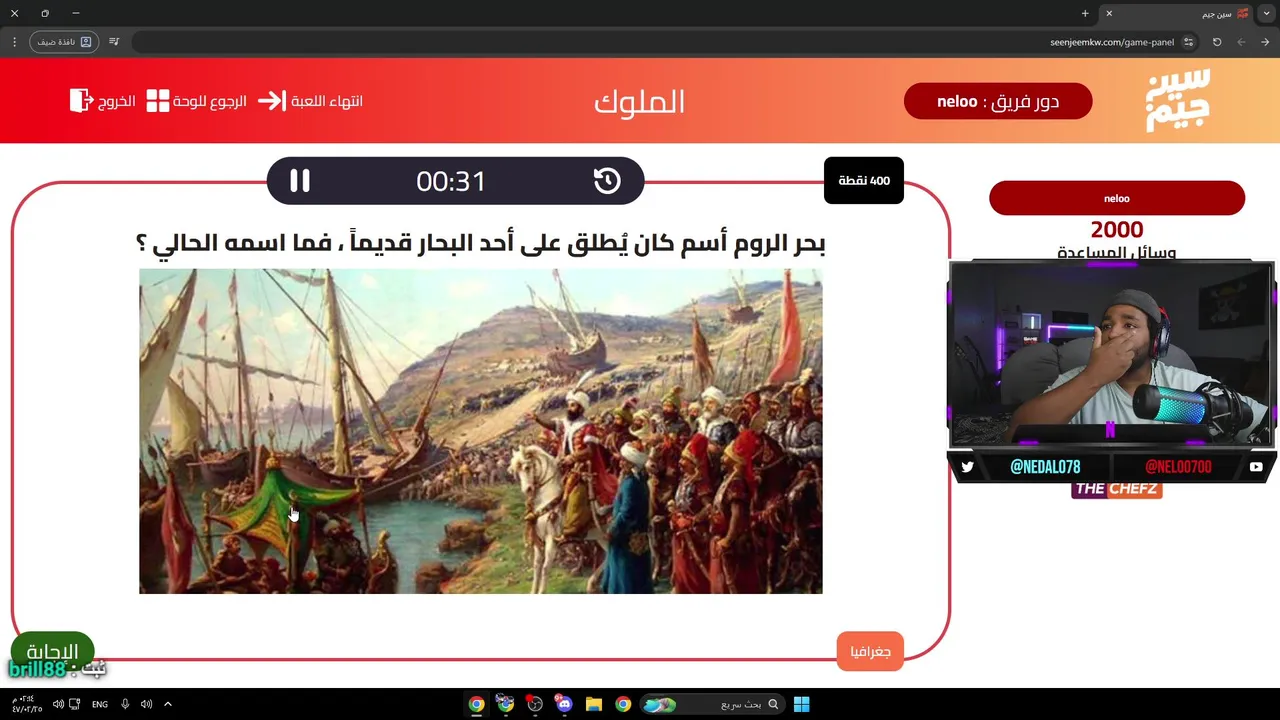Click the 00:31 countdown display

[x=451, y=181]
